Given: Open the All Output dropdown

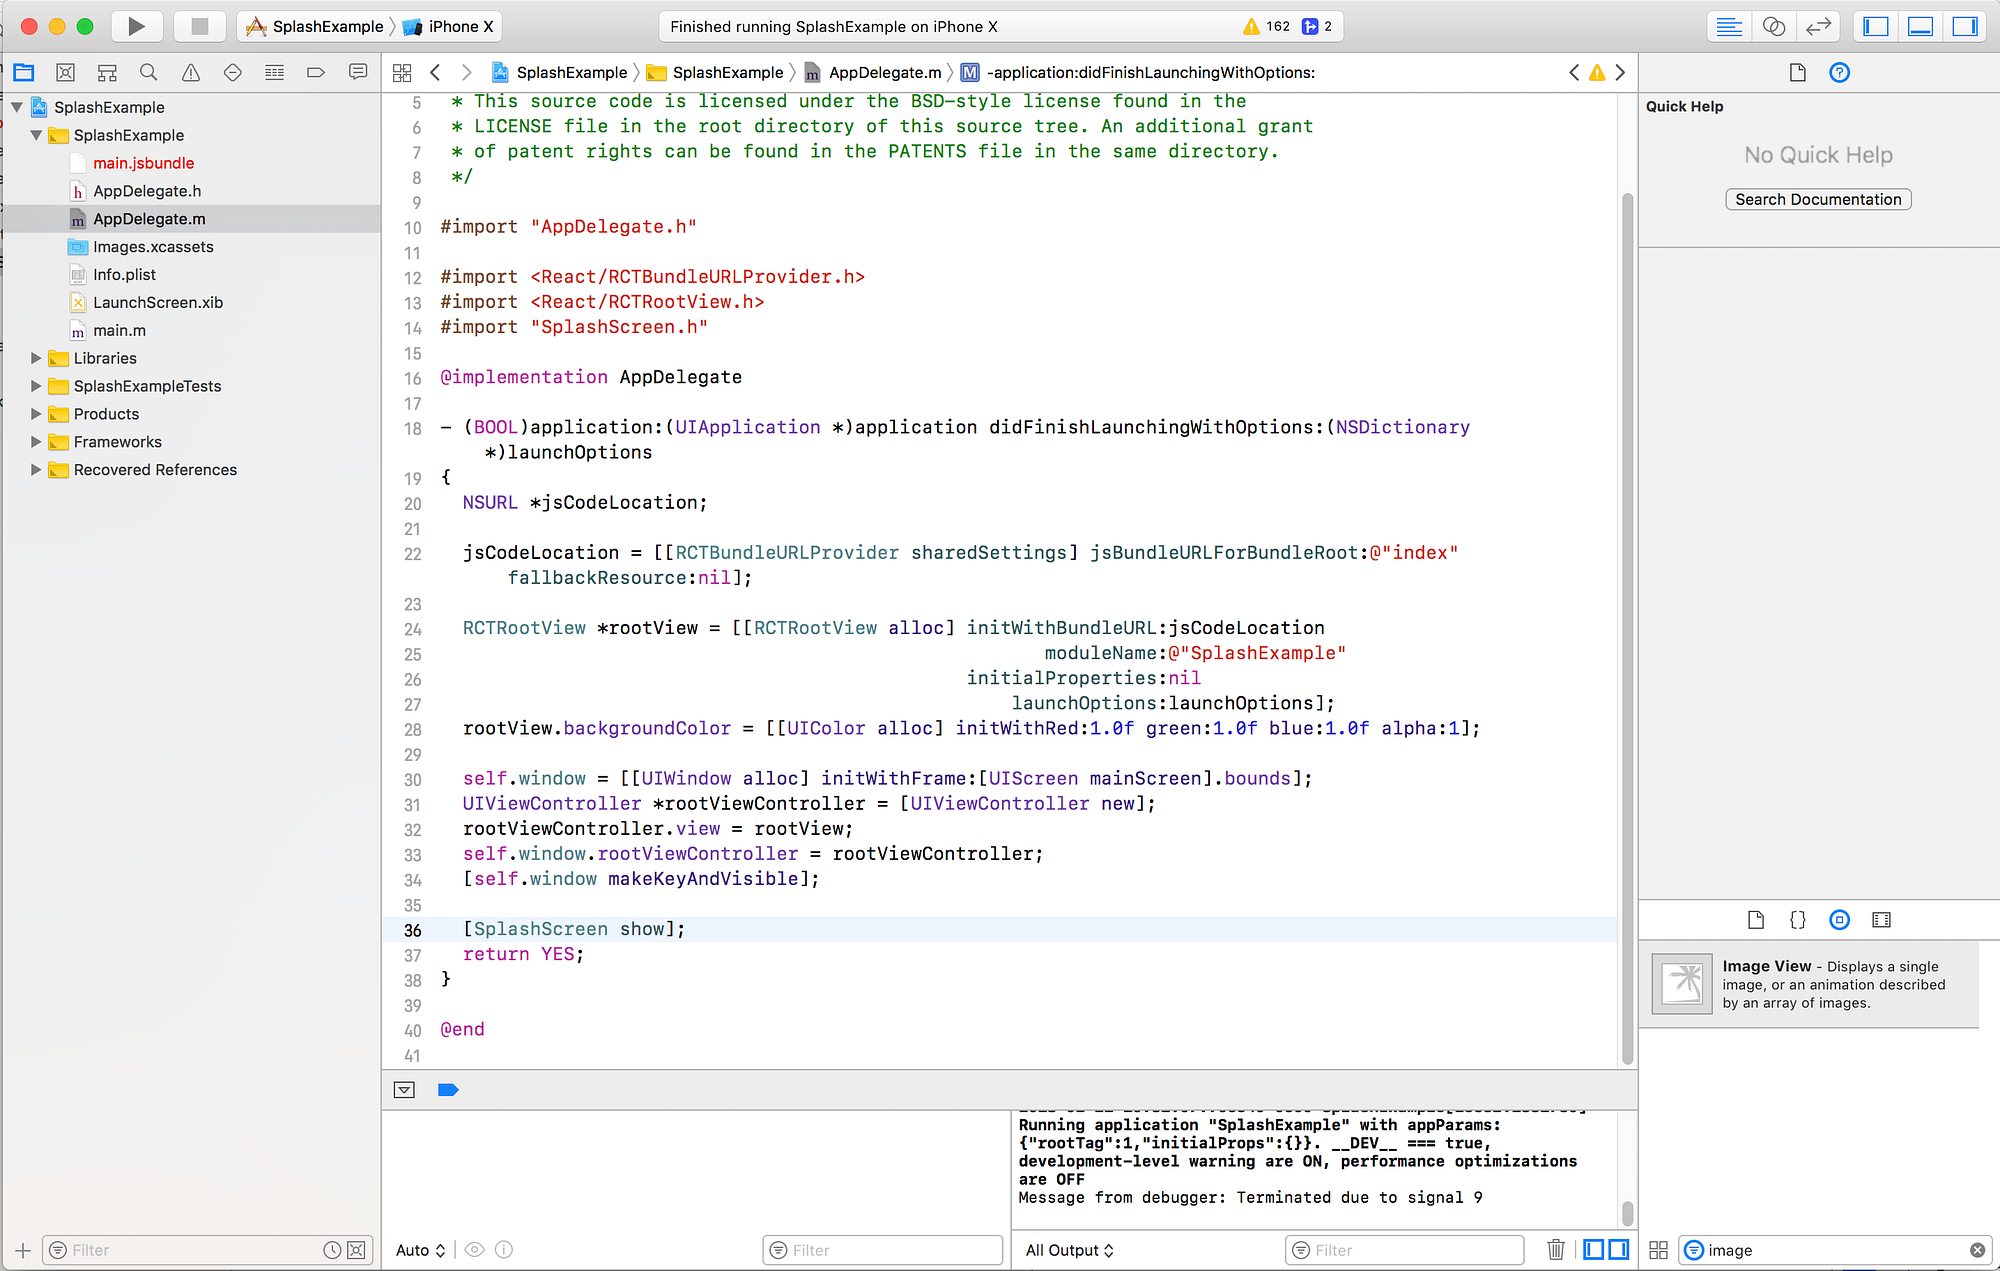Looking at the screenshot, I should pos(1068,1250).
